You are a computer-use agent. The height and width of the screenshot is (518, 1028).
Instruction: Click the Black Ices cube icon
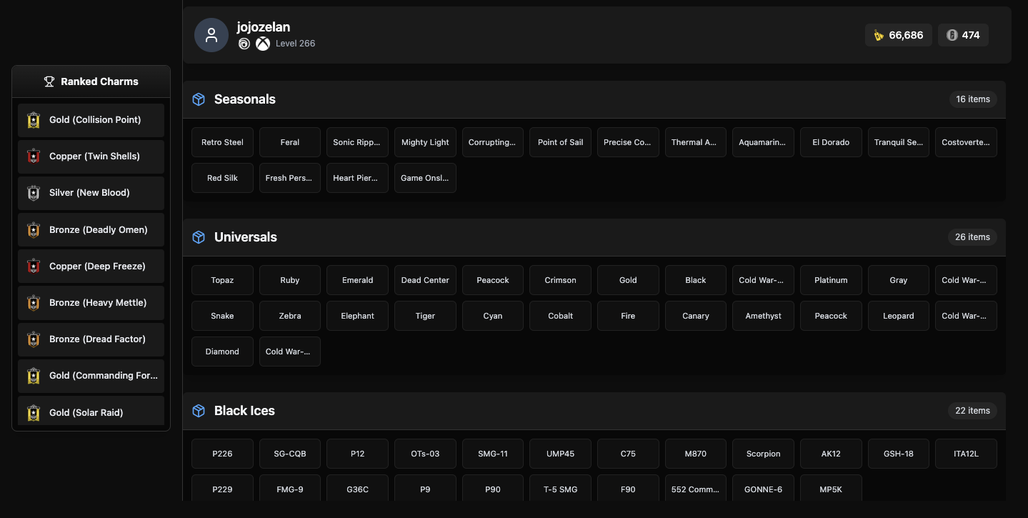tap(199, 410)
